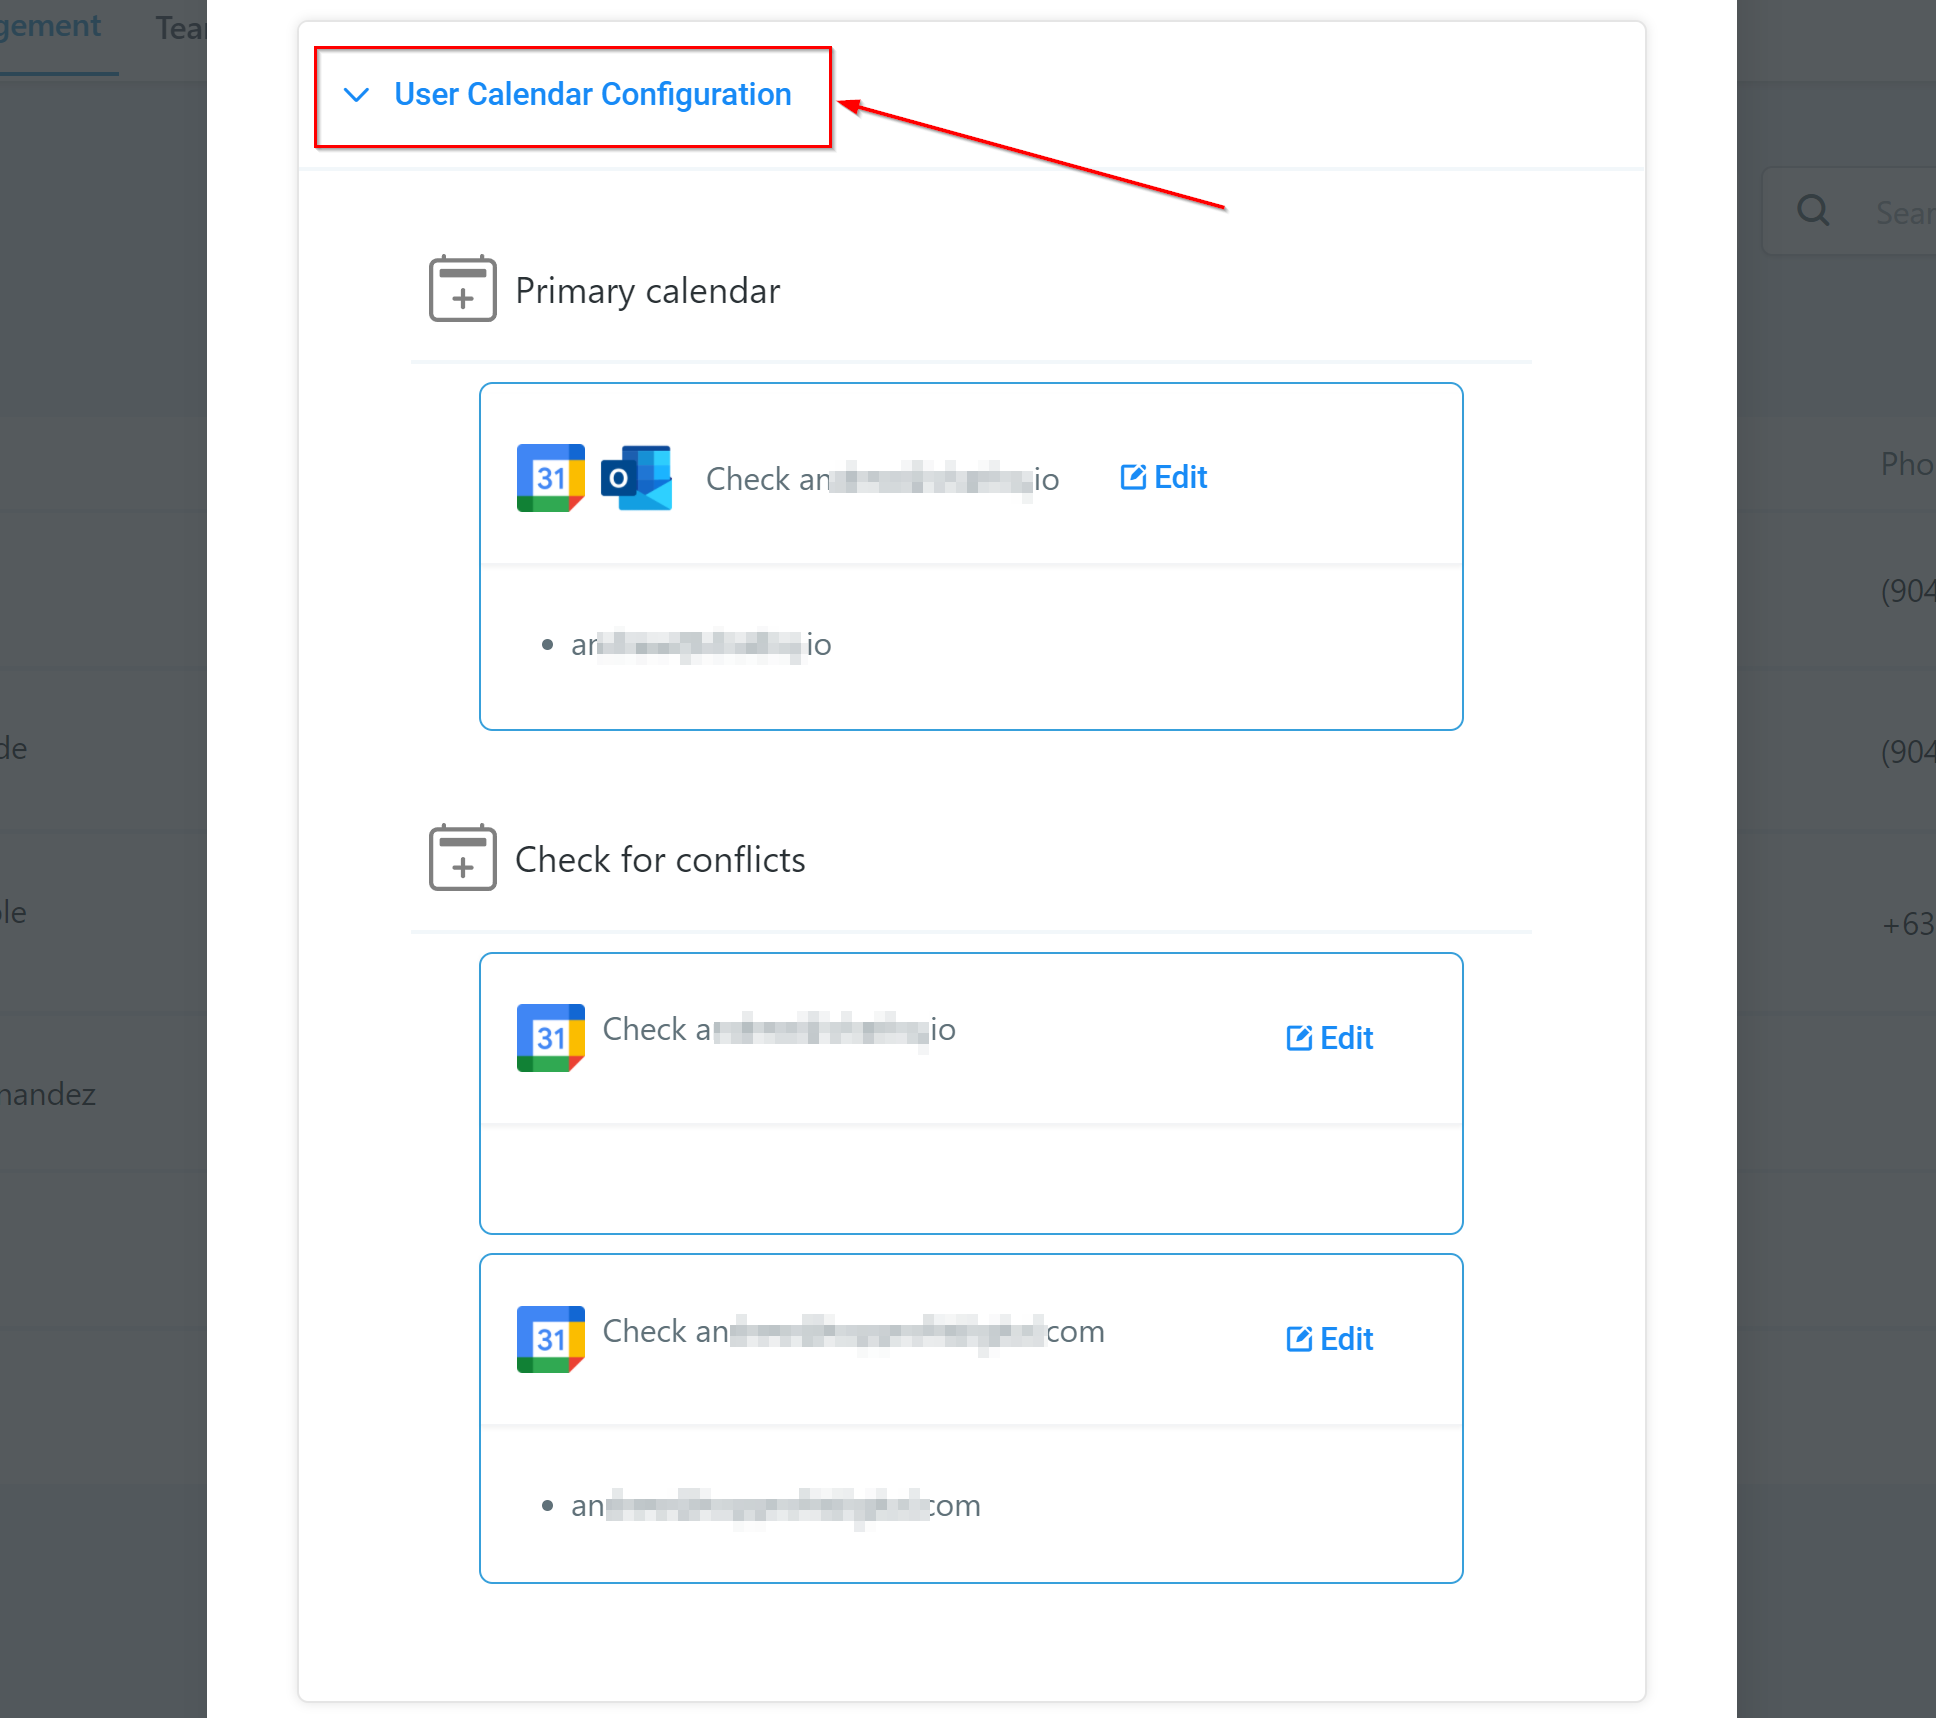Viewport: 1936px width, 1718px height.
Task: Switch to the Management tab at top left
Action: (51, 27)
